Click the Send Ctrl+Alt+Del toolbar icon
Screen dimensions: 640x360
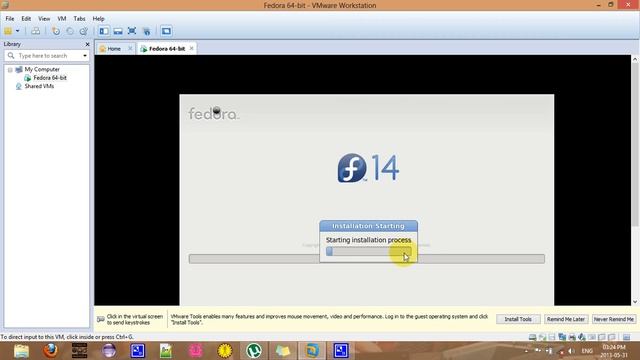[36, 31]
